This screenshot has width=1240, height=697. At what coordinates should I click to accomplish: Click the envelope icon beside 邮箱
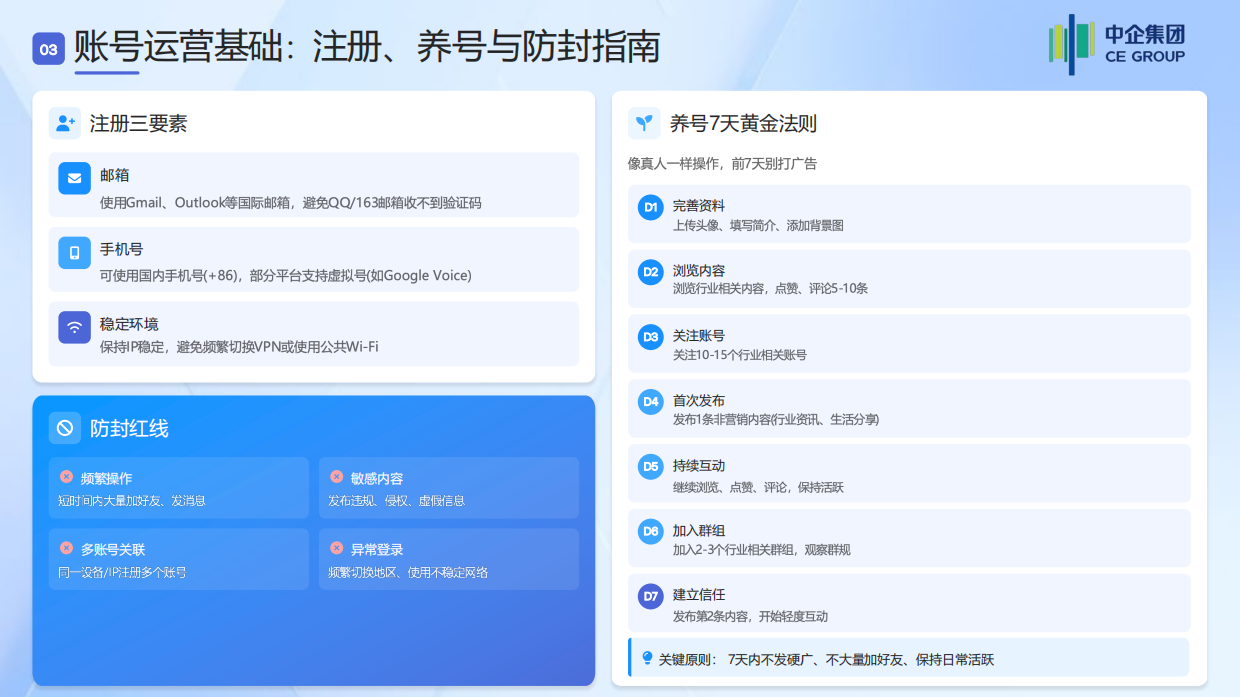pyautogui.click(x=73, y=179)
